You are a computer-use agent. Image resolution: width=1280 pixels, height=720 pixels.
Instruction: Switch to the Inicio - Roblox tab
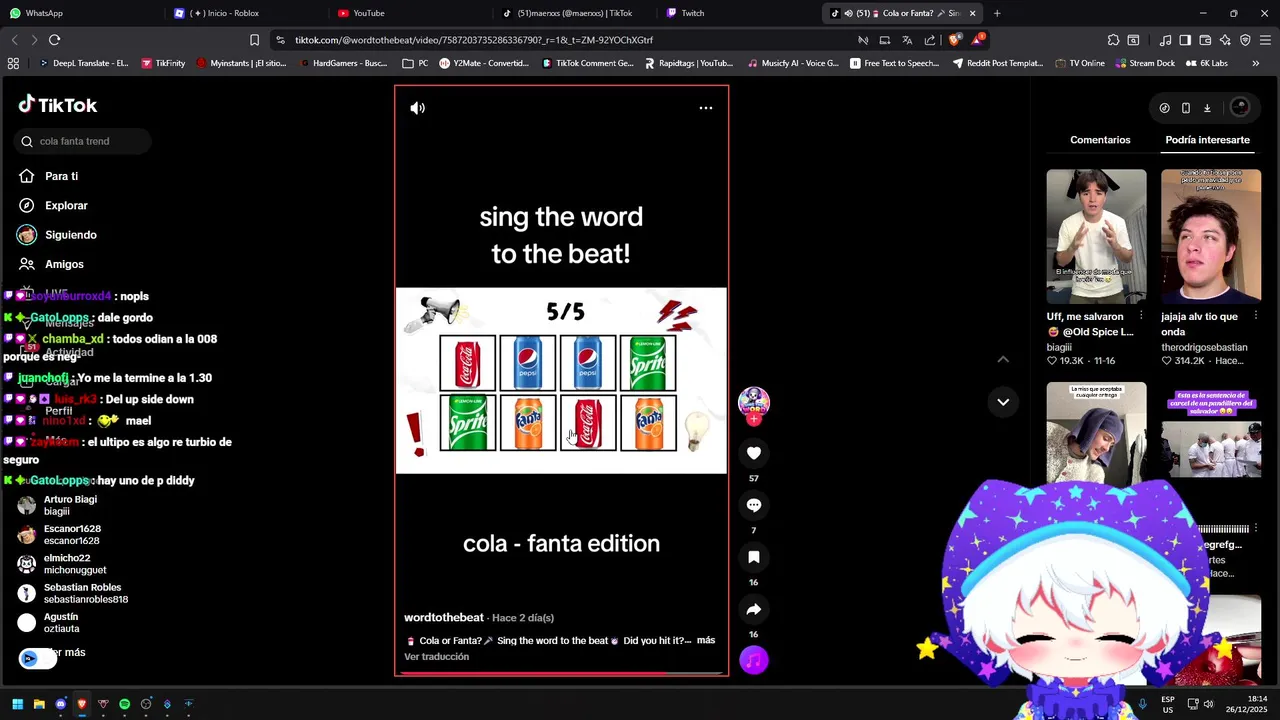(x=245, y=13)
